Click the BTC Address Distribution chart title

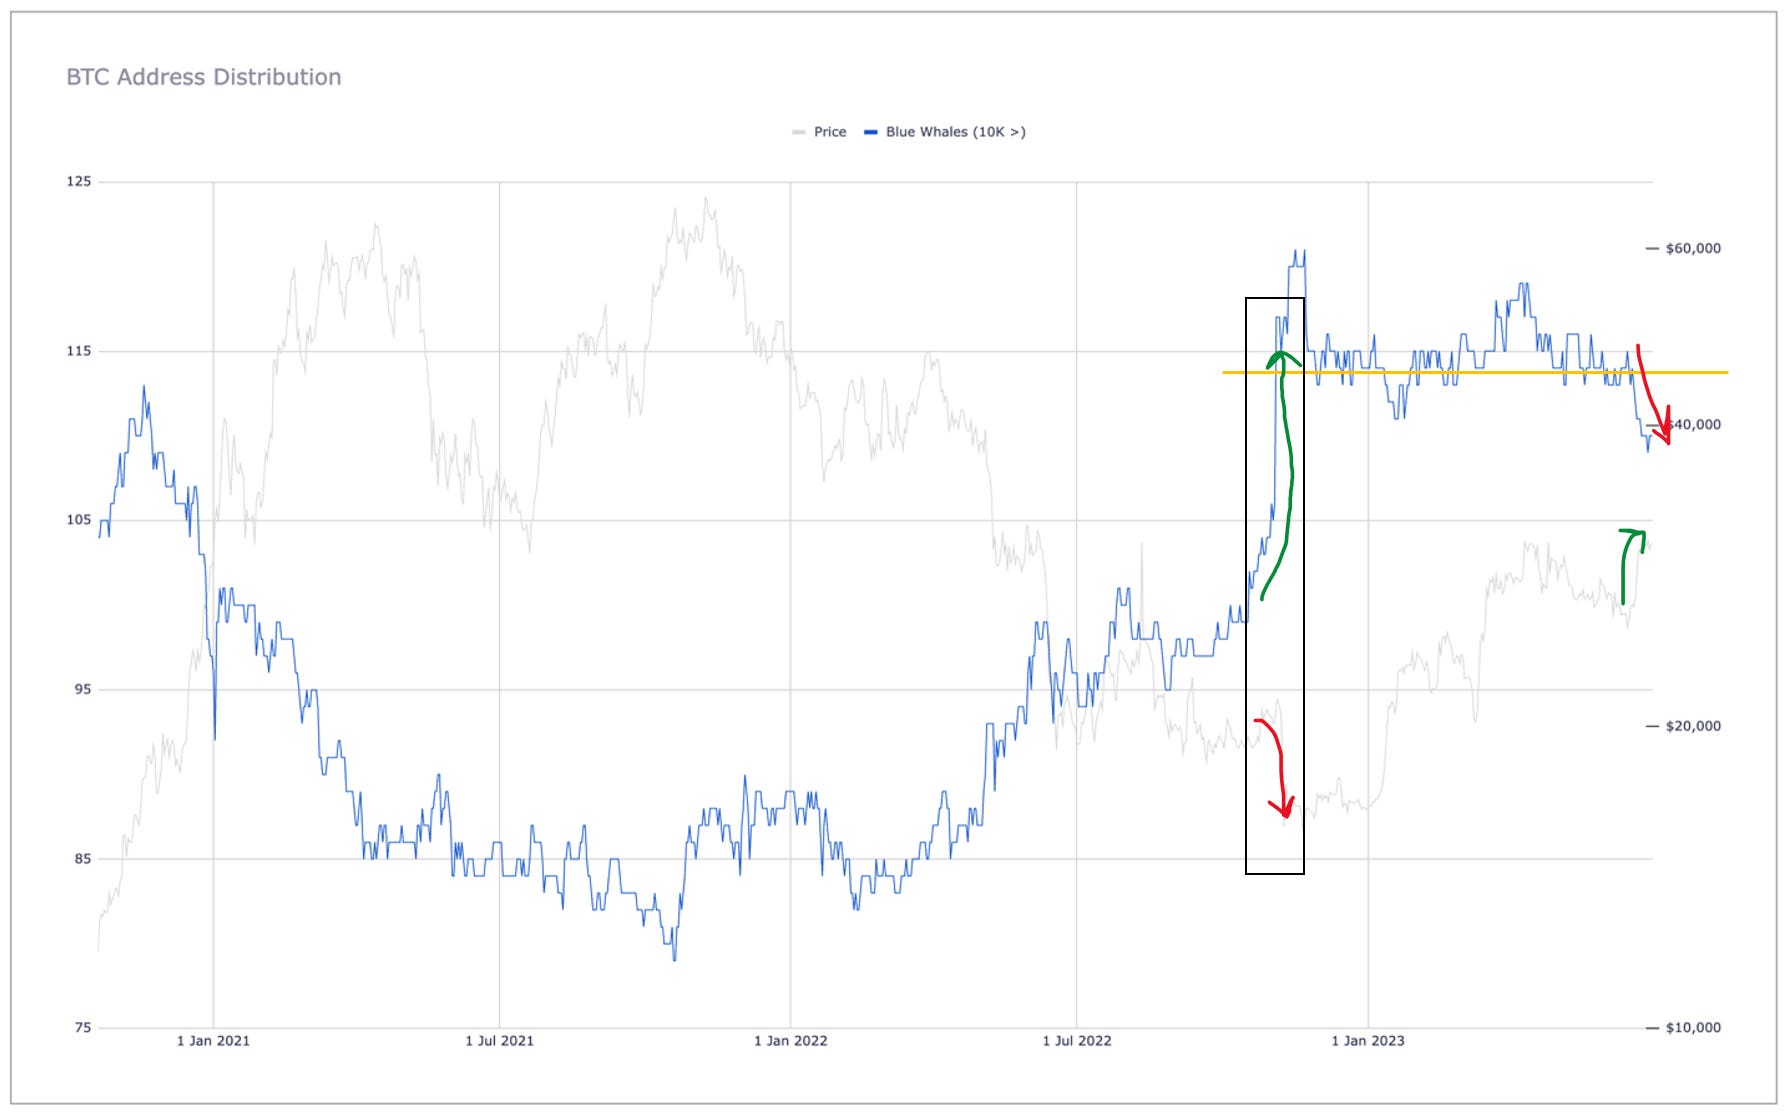point(204,76)
